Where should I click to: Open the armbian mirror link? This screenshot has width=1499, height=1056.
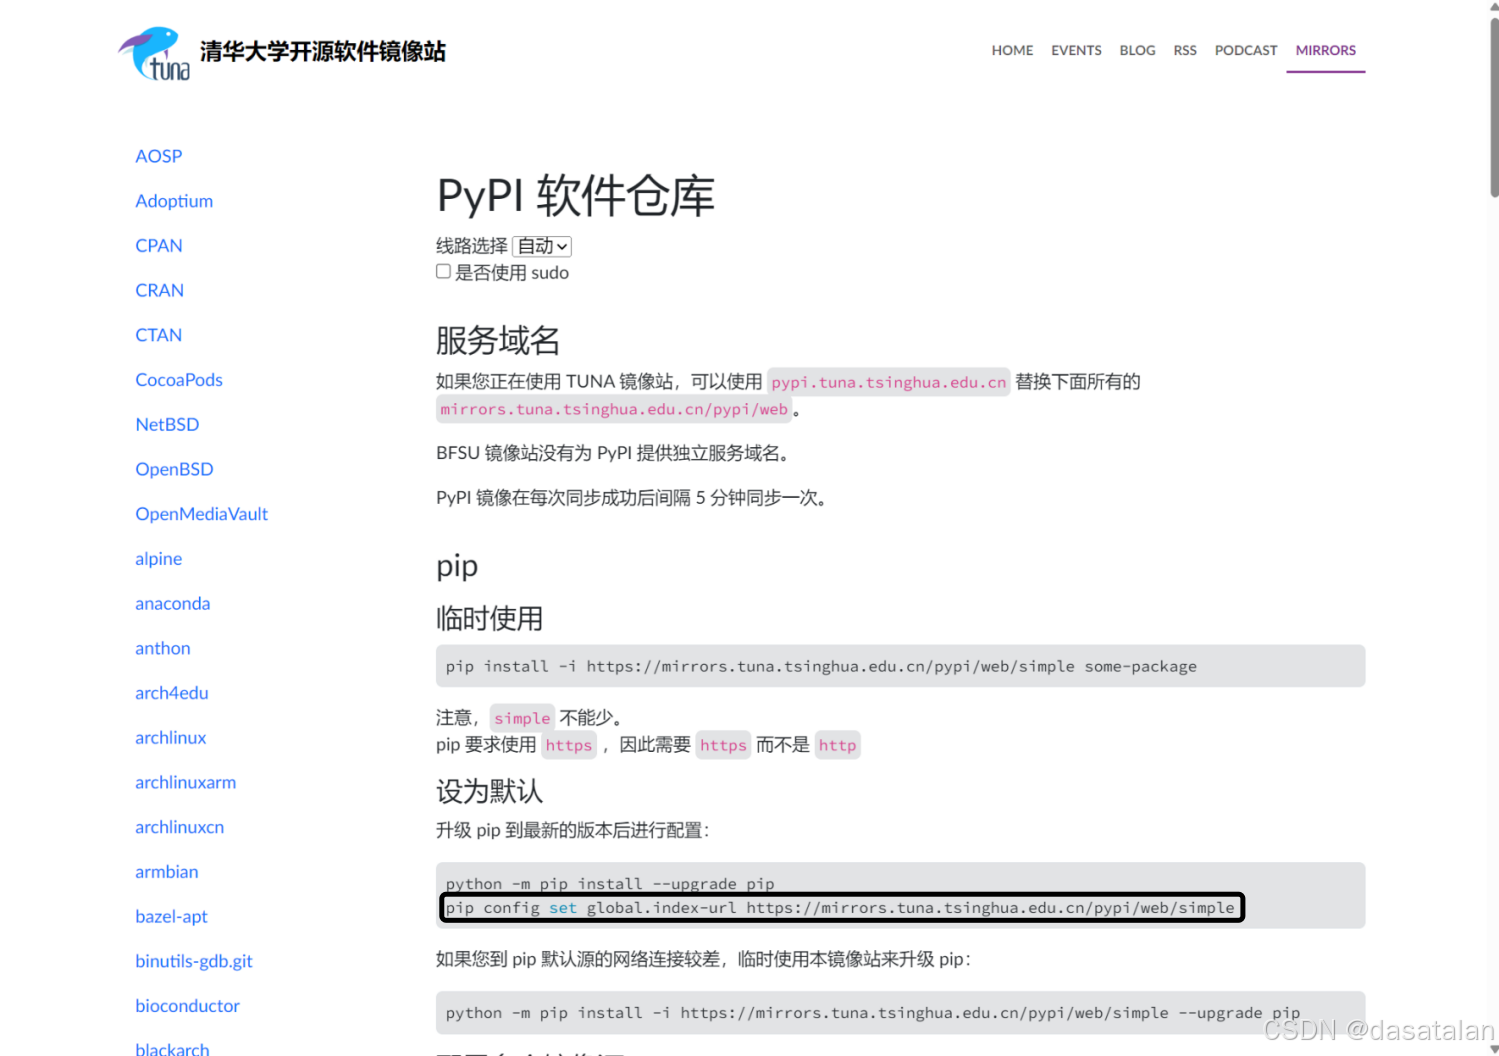tap(167, 872)
